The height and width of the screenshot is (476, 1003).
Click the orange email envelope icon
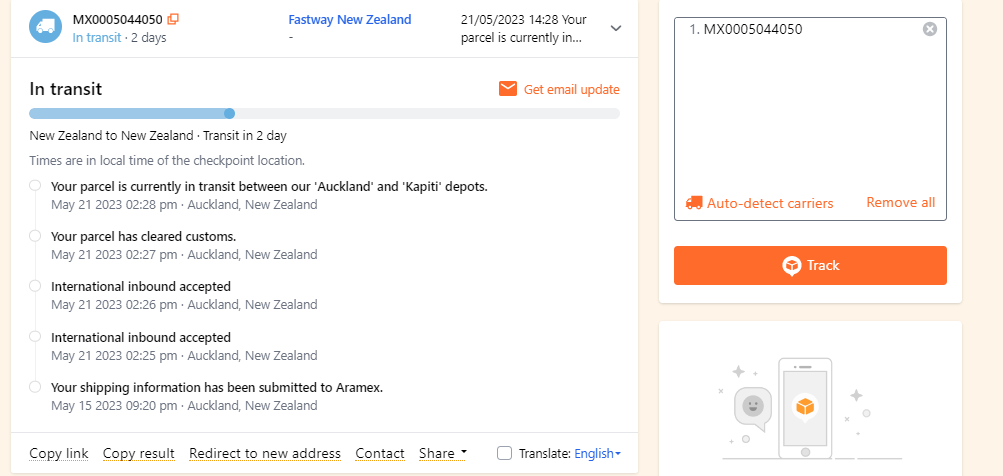coord(508,89)
